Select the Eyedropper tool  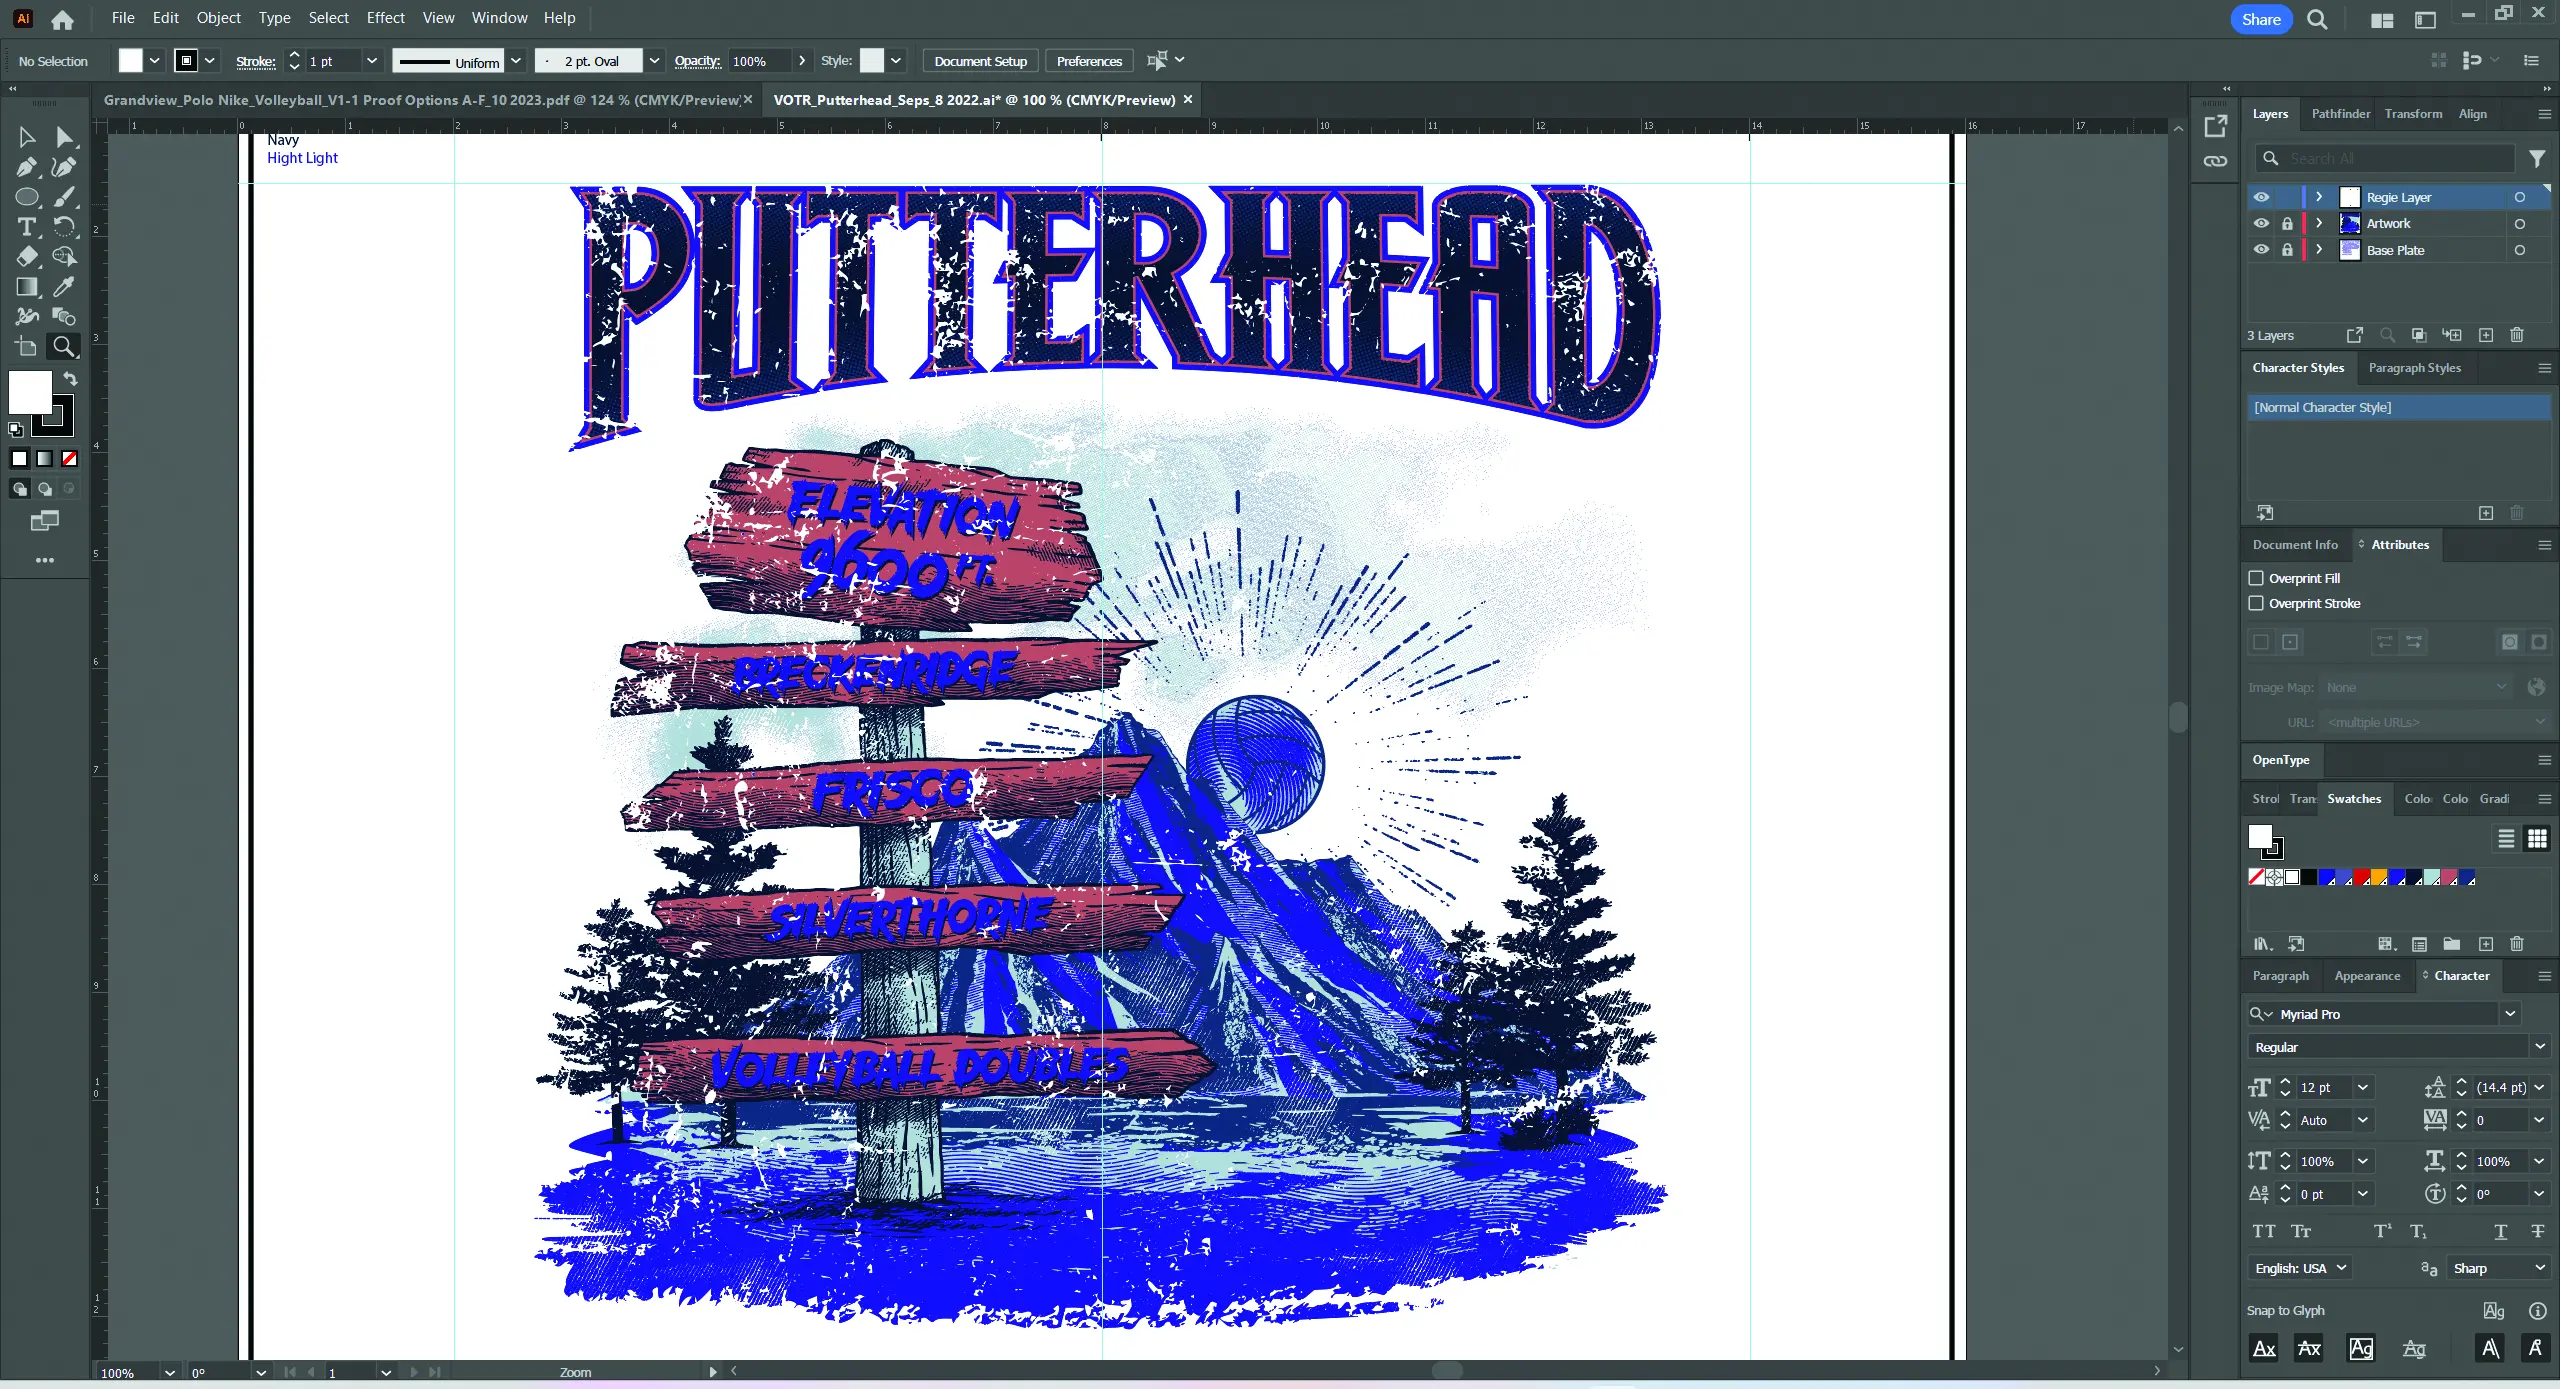click(x=64, y=287)
